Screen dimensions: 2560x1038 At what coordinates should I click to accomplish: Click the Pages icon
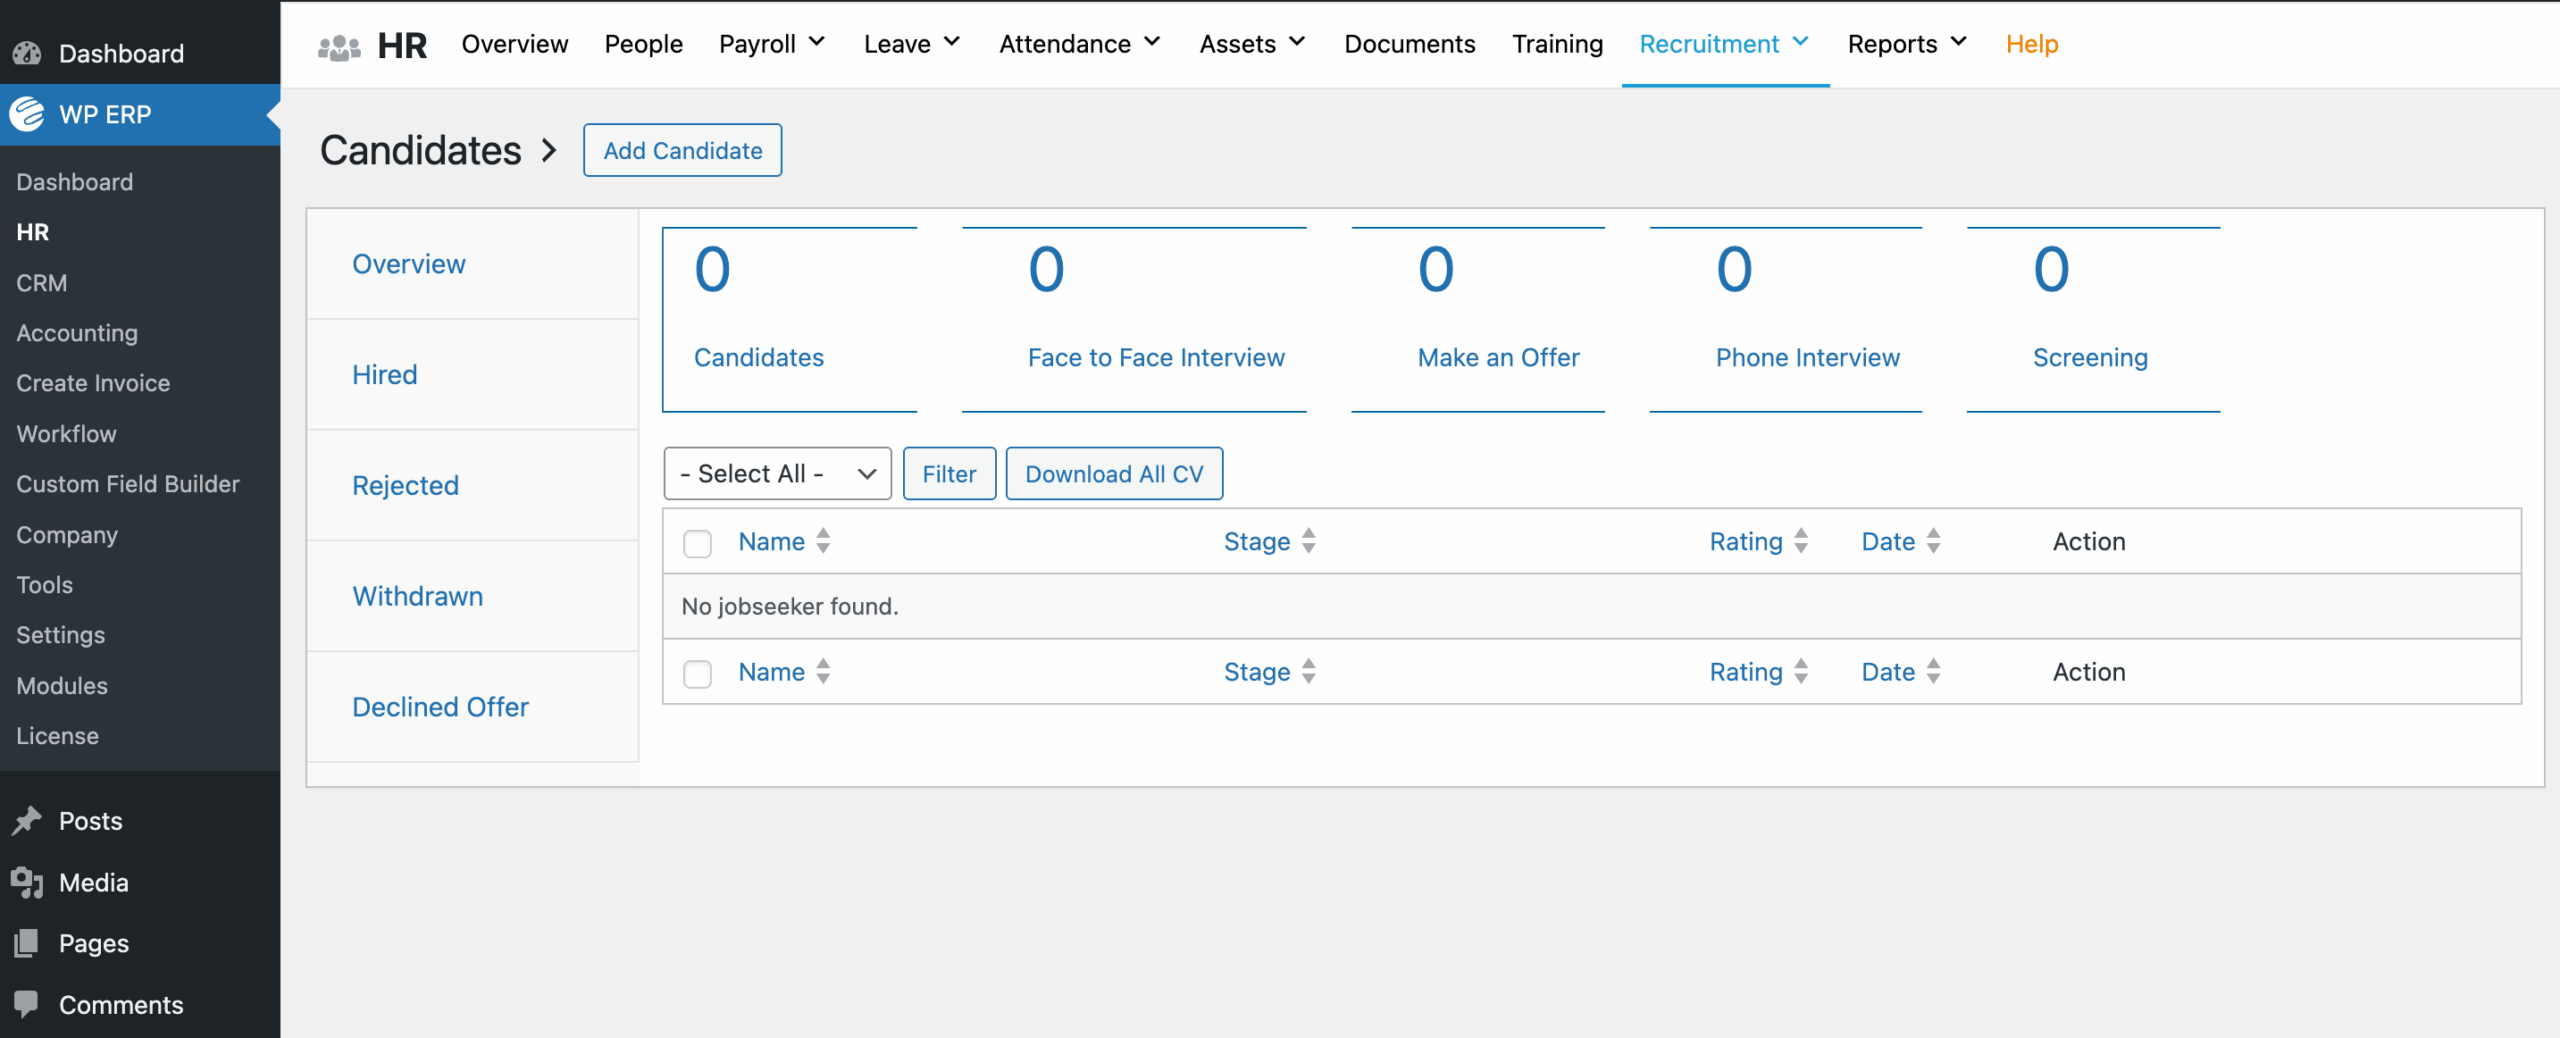click(x=26, y=943)
